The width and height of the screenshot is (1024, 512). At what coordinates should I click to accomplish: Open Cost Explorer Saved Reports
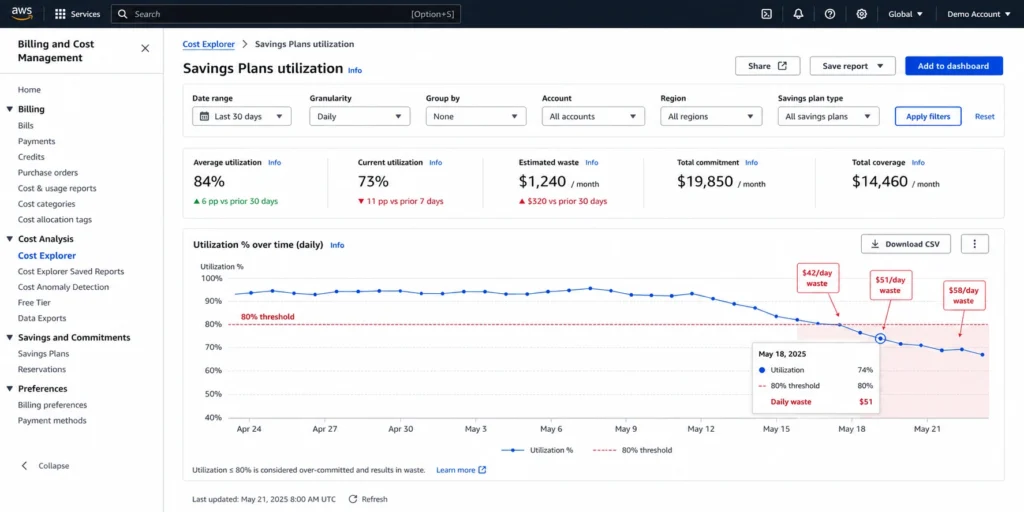pos(71,271)
